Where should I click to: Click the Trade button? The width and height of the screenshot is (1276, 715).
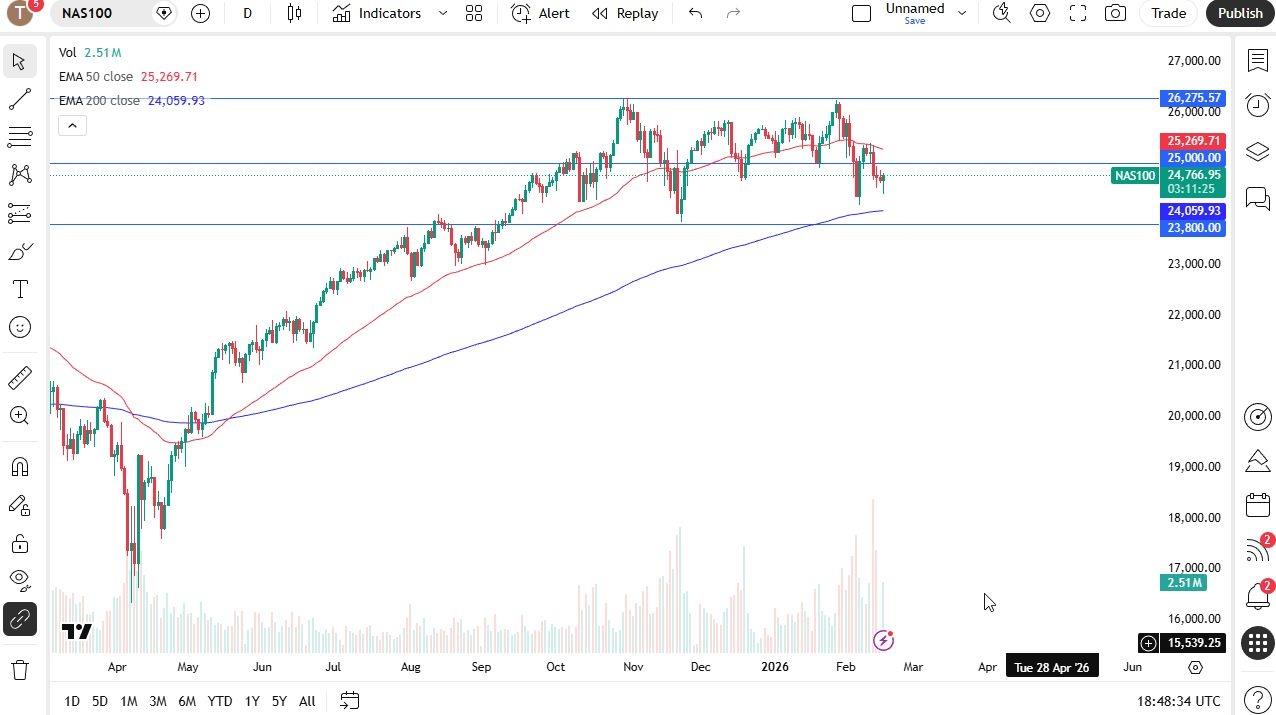1168,13
